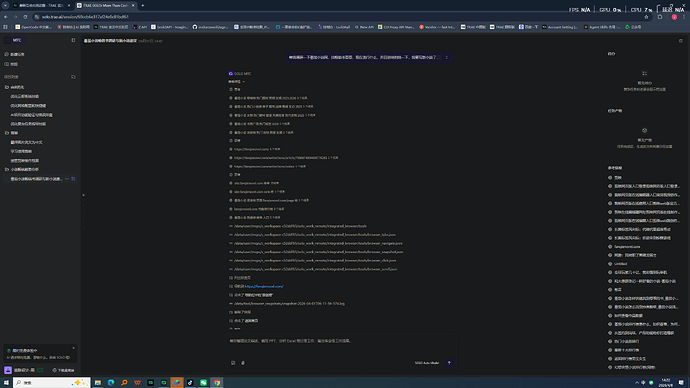
Task: Open the blue fanqienovel.com link in the navigation step
Action: 264,286
